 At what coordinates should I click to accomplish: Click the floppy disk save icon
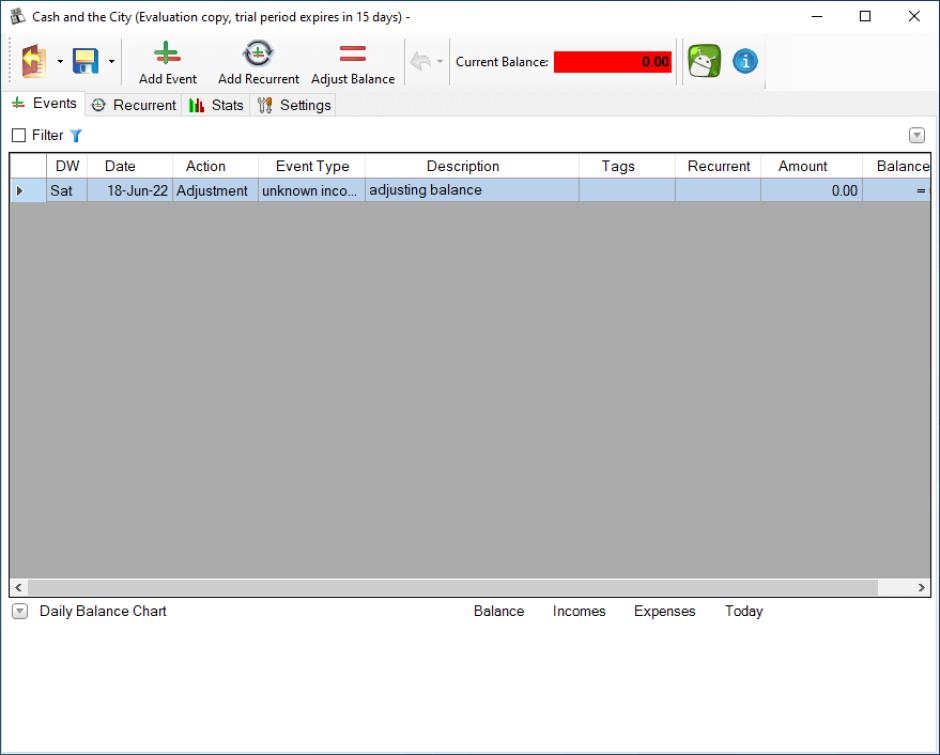[85, 61]
